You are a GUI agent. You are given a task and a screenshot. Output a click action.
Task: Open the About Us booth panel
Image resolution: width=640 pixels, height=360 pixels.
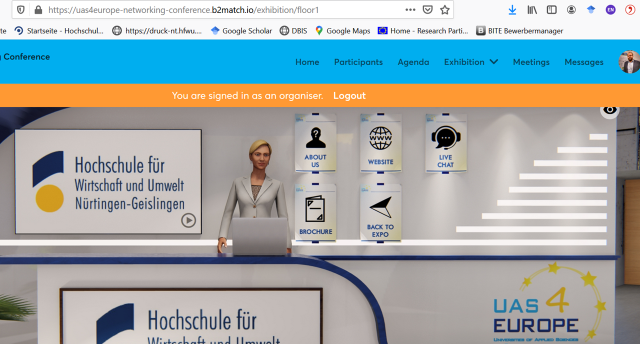click(316, 143)
